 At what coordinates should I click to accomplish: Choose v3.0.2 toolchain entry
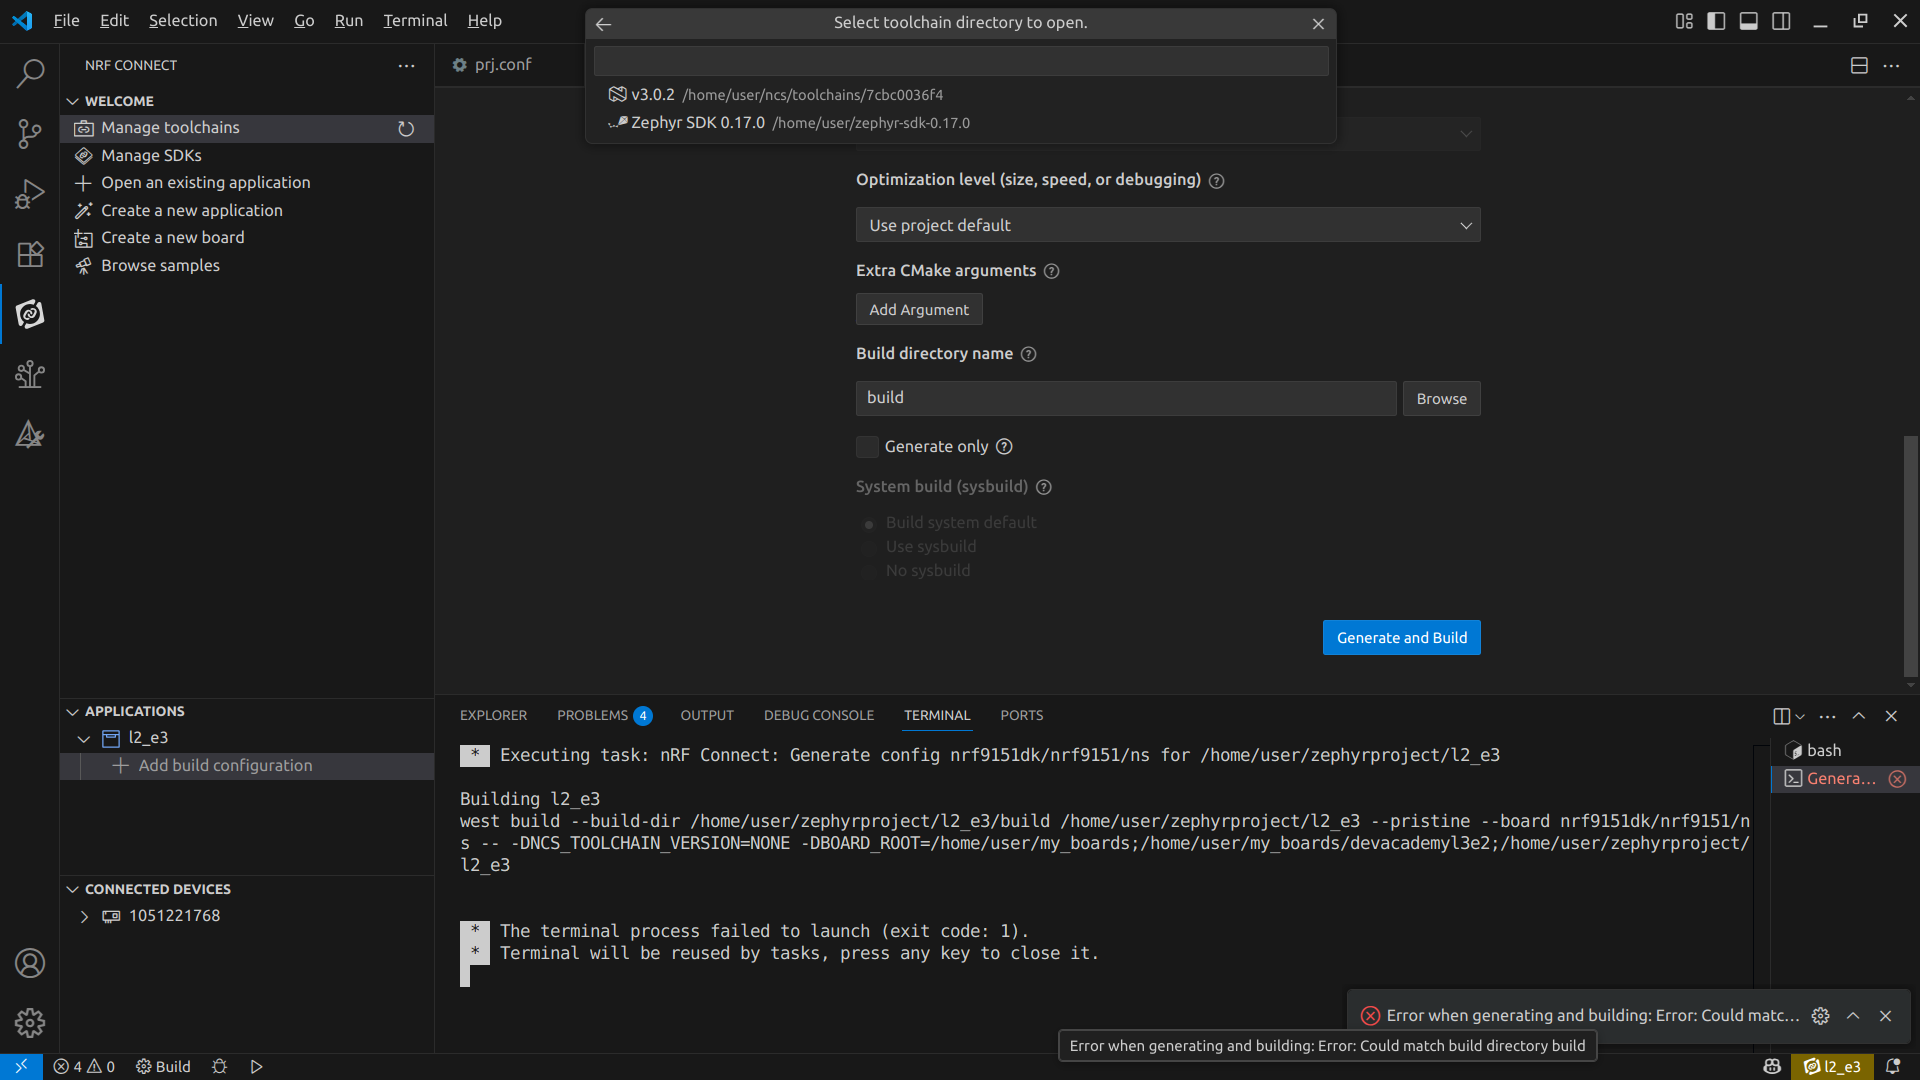(960, 95)
